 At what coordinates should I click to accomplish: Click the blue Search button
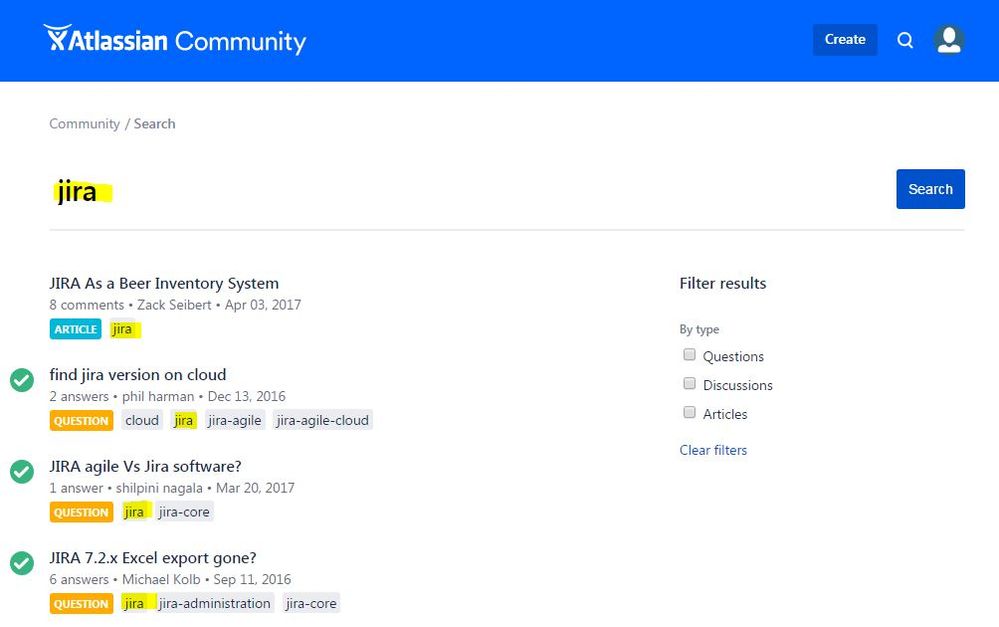tap(930, 189)
